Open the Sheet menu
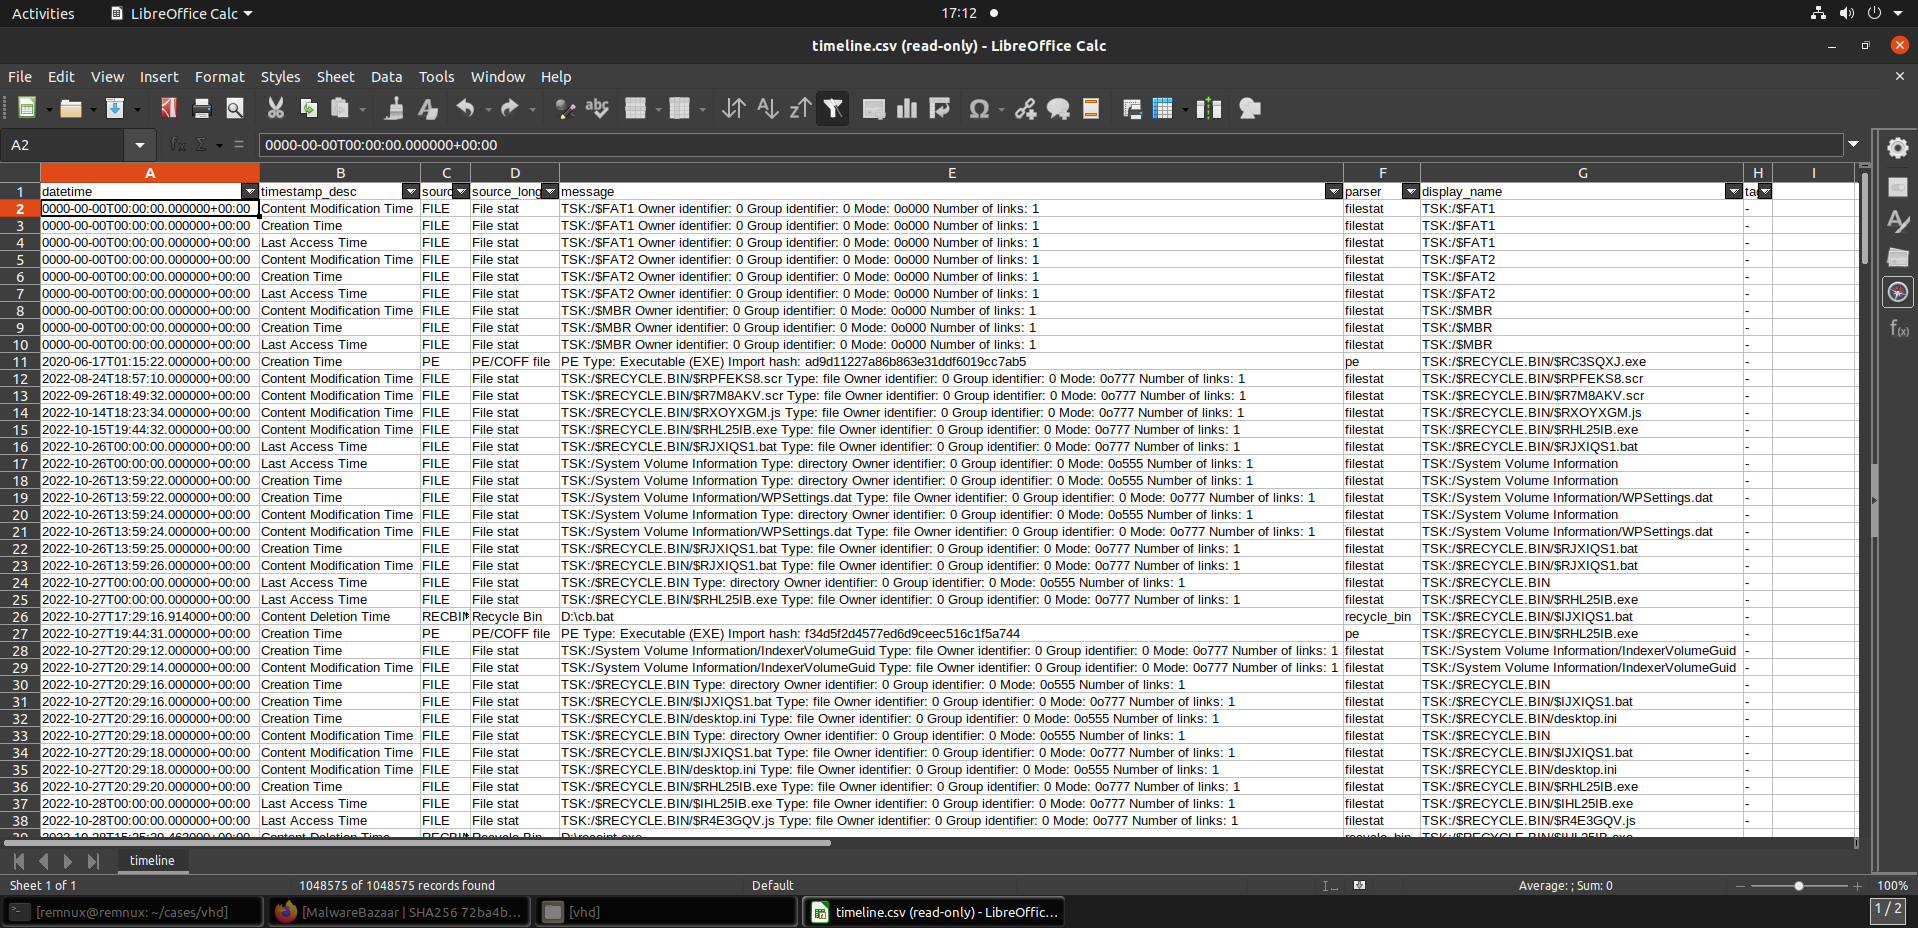The height and width of the screenshot is (928, 1918). tap(335, 77)
